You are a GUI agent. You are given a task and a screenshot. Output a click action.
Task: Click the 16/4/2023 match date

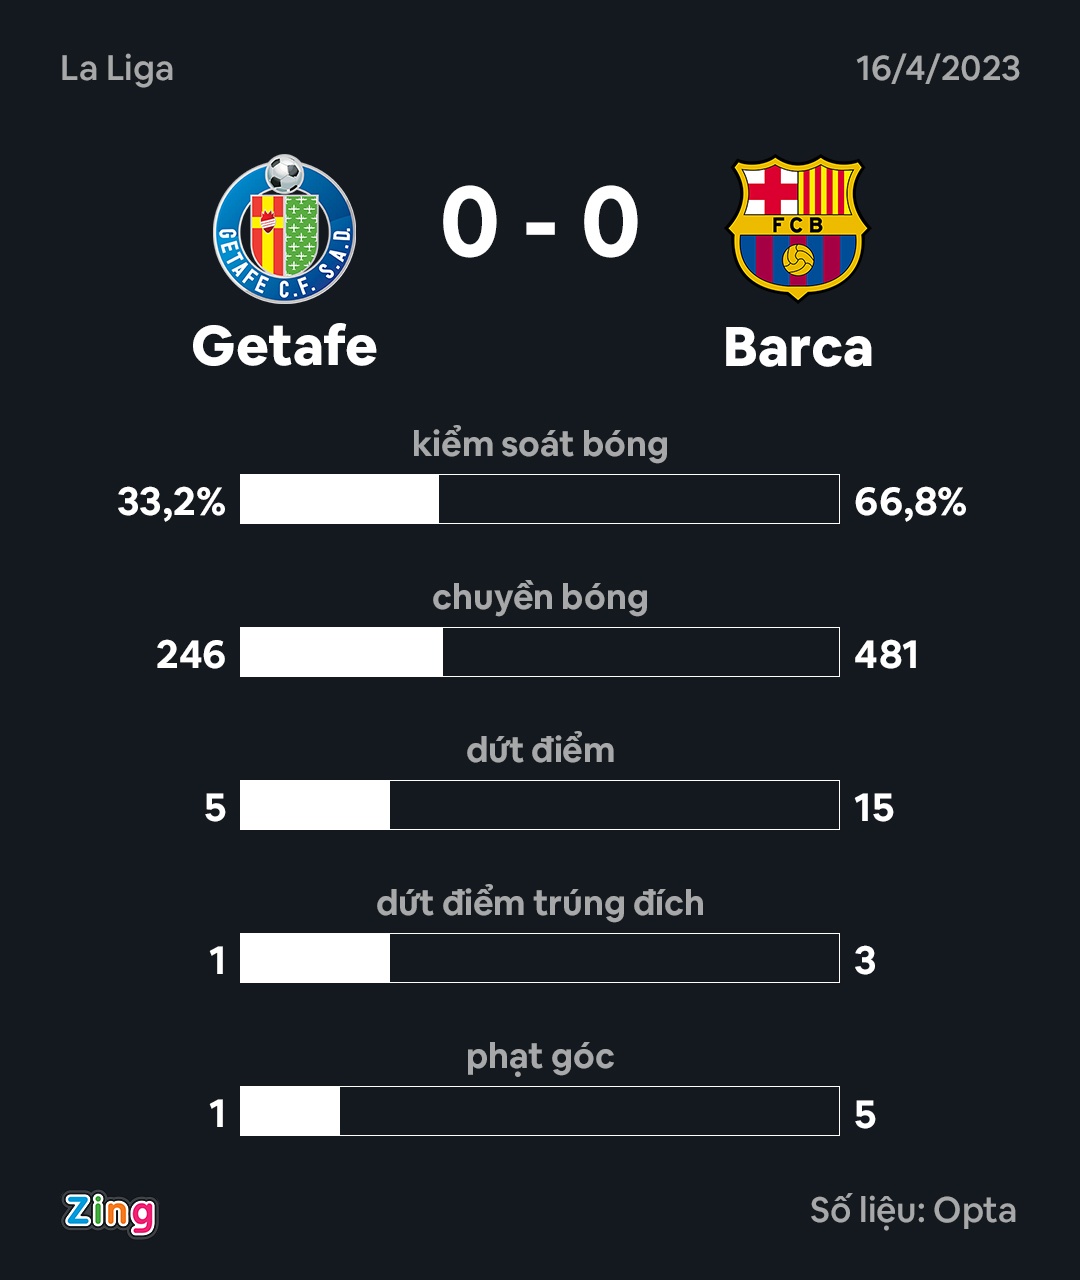(938, 69)
